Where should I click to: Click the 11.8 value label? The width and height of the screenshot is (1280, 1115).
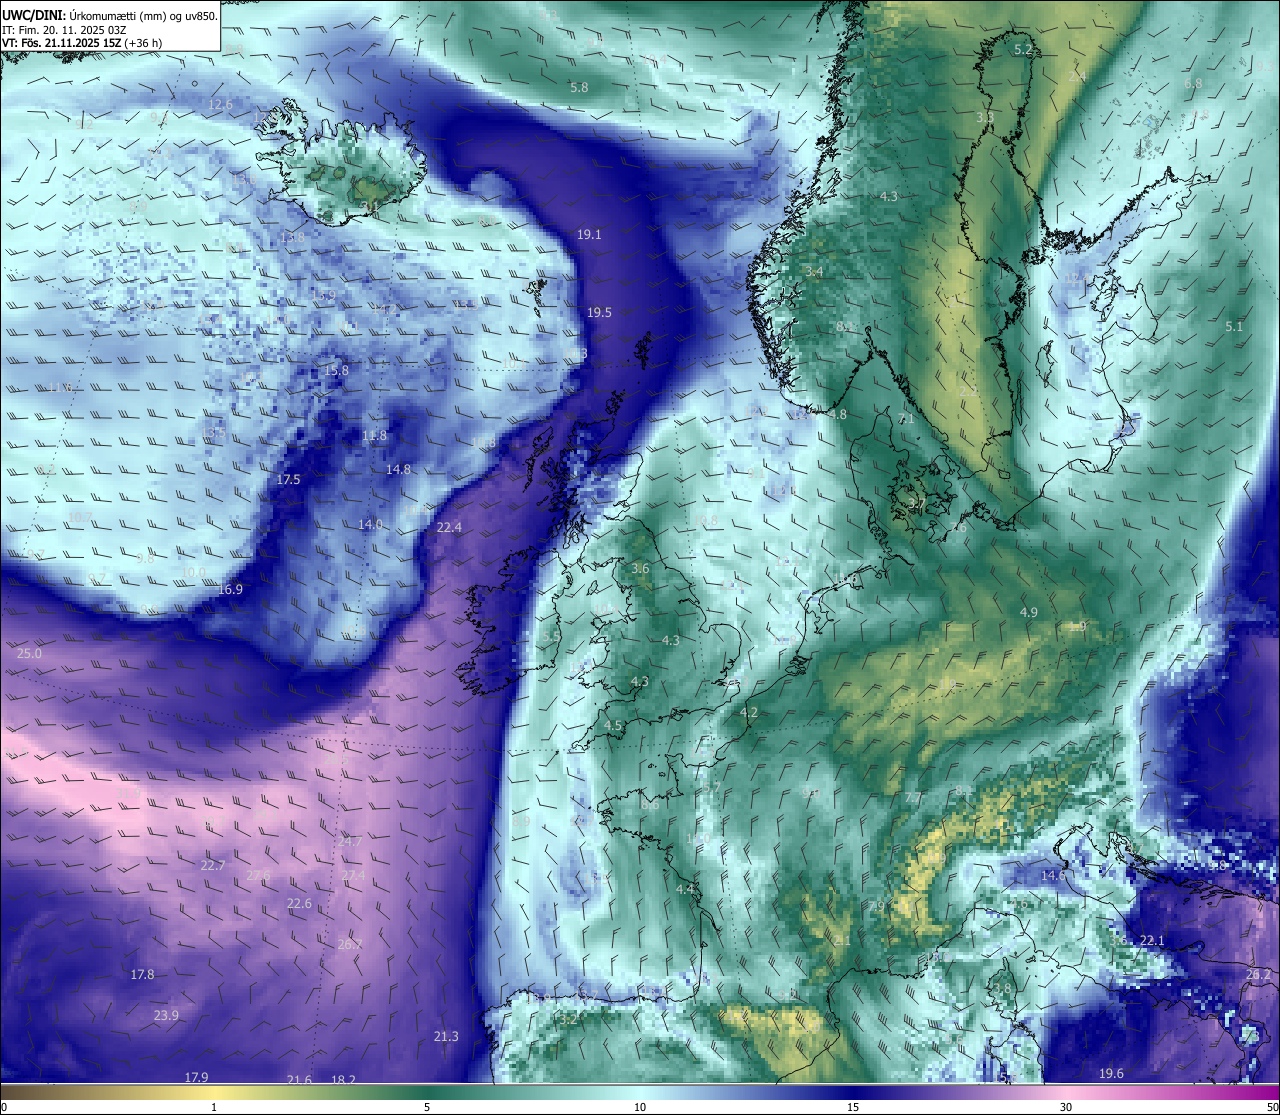pyautogui.click(x=374, y=436)
